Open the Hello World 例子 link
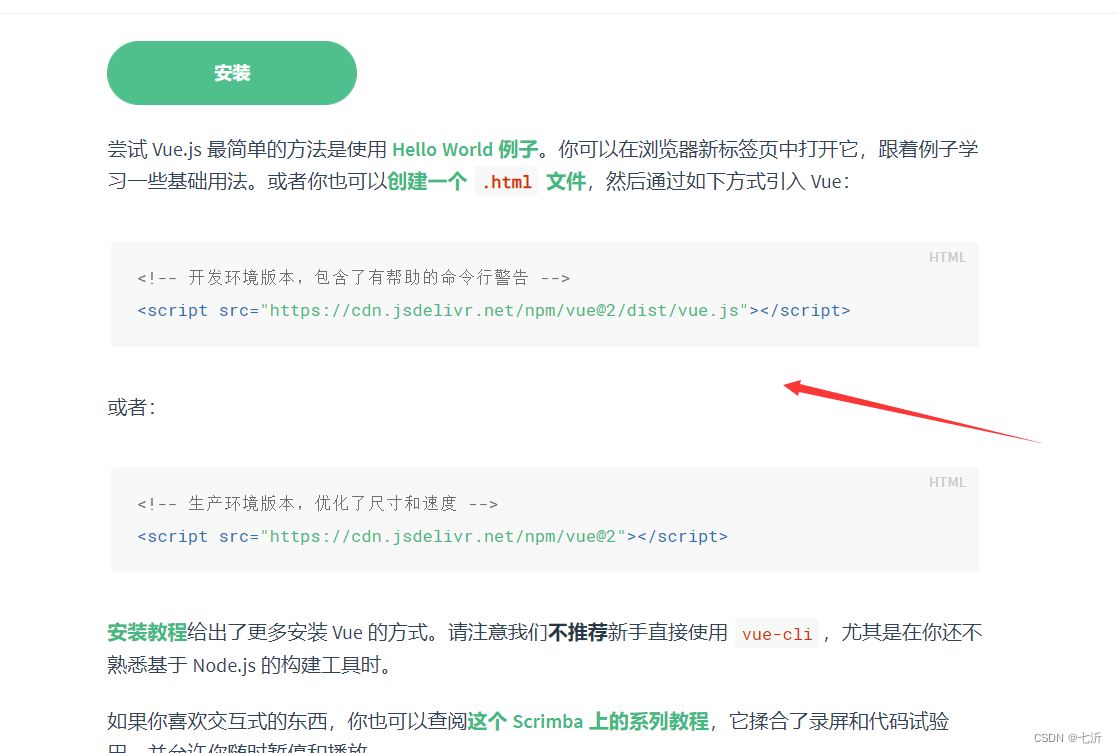The width and height of the screenshot is (1117, 753). 465,150
